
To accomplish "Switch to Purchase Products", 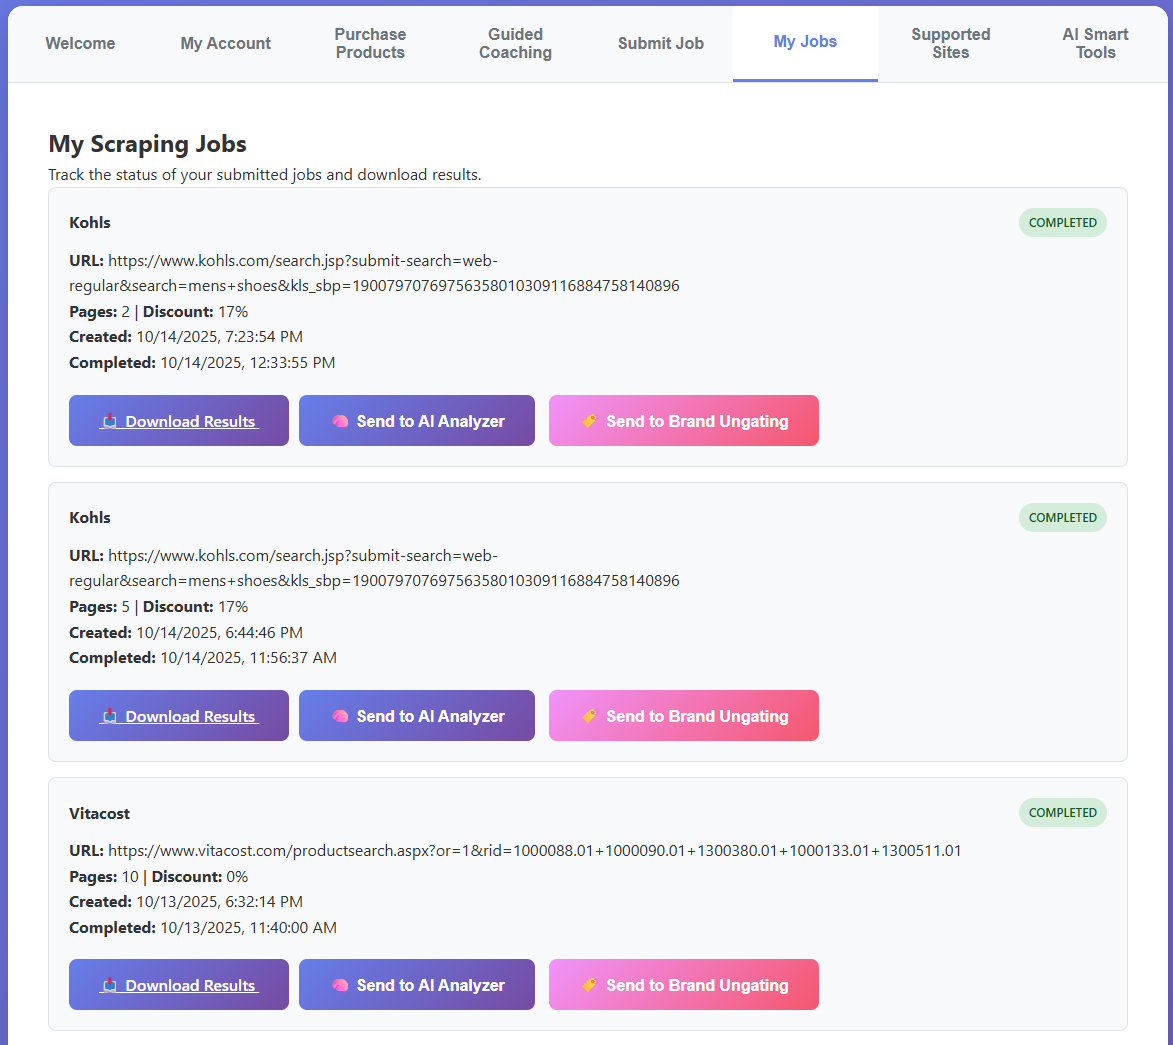I will pos(370,43).
